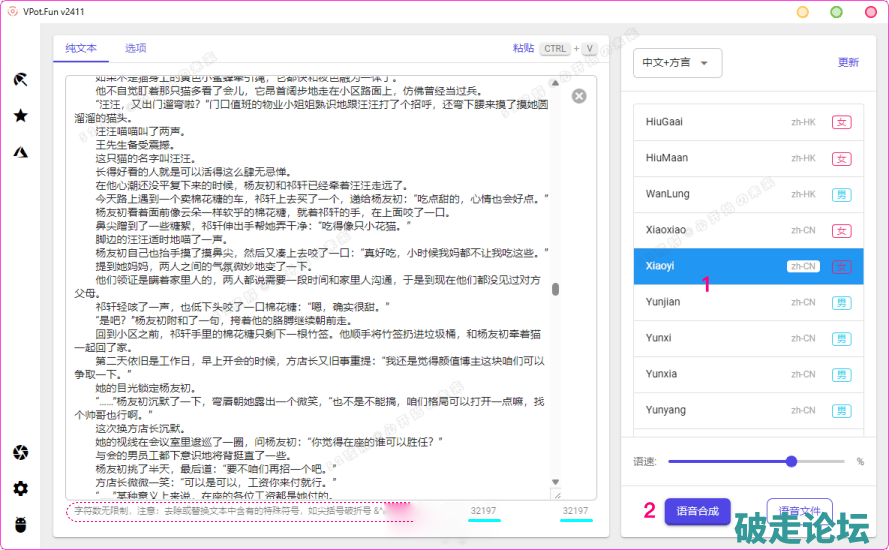Open the star favorites icon

20,115
